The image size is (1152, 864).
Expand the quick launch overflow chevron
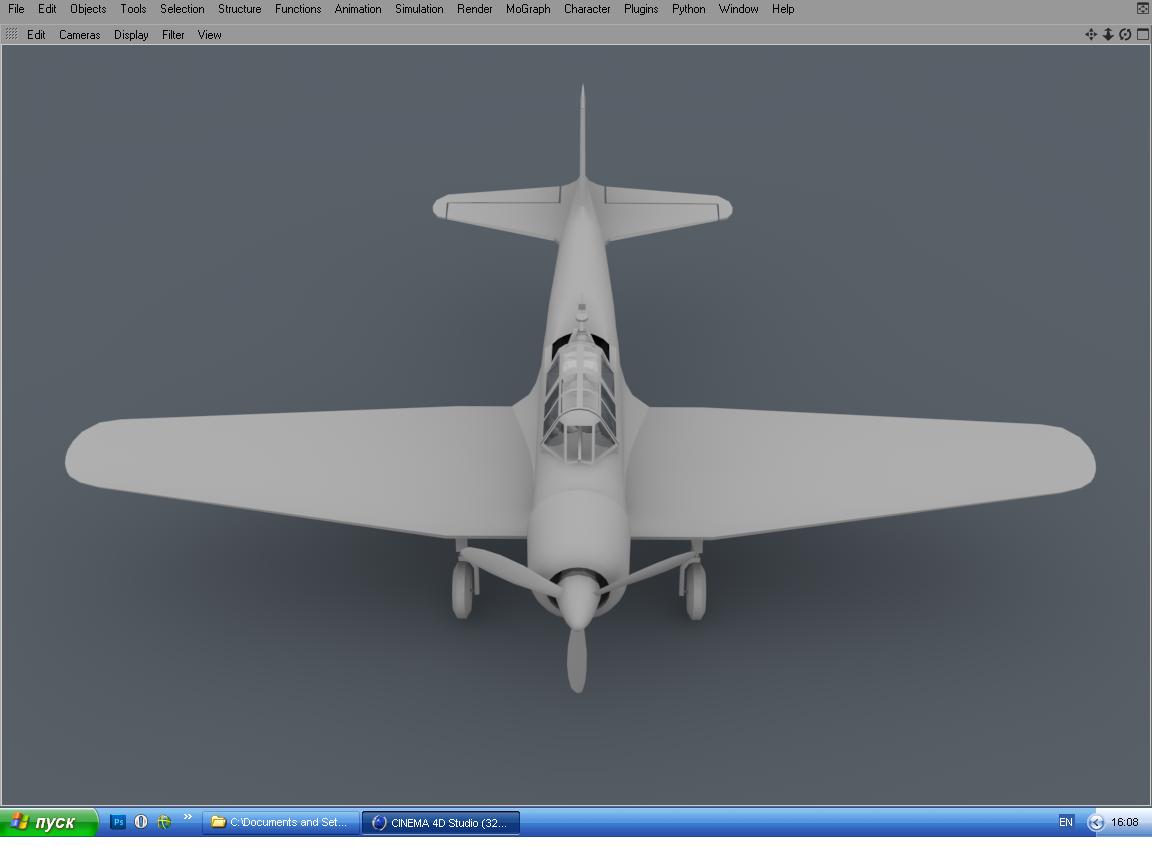point(187,818)
